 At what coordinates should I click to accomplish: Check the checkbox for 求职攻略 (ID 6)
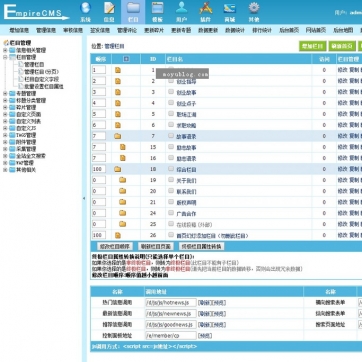pos(171,125)
